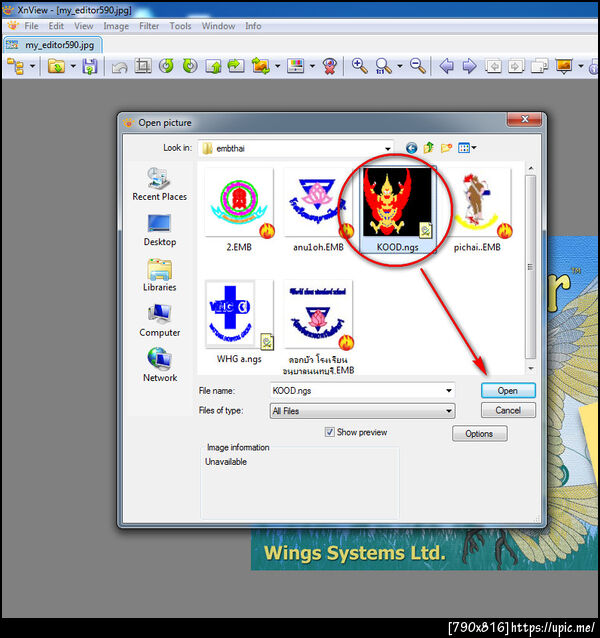Screen dimensions: 600x638
Task: Open the dropdown next to Open folder icon
Action: click(x=73, y=66)
